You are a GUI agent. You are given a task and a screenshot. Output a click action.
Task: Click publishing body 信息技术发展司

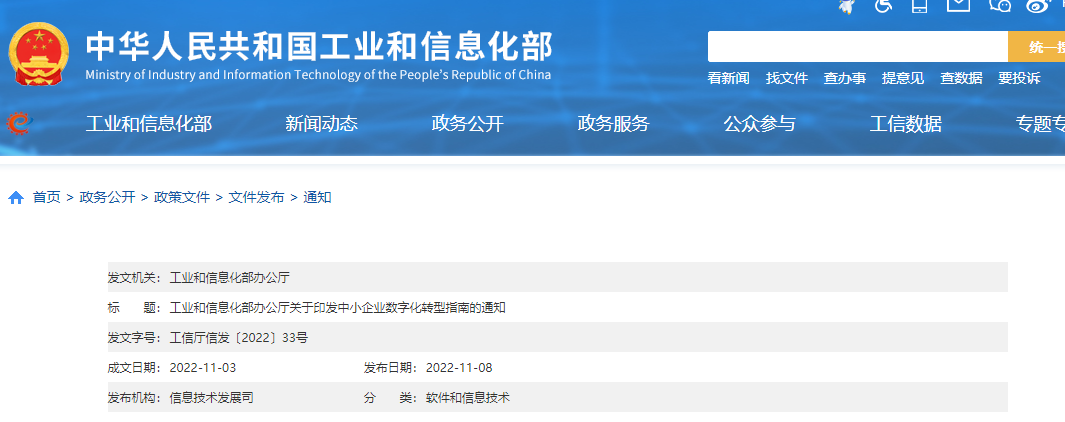pos(211,398)
